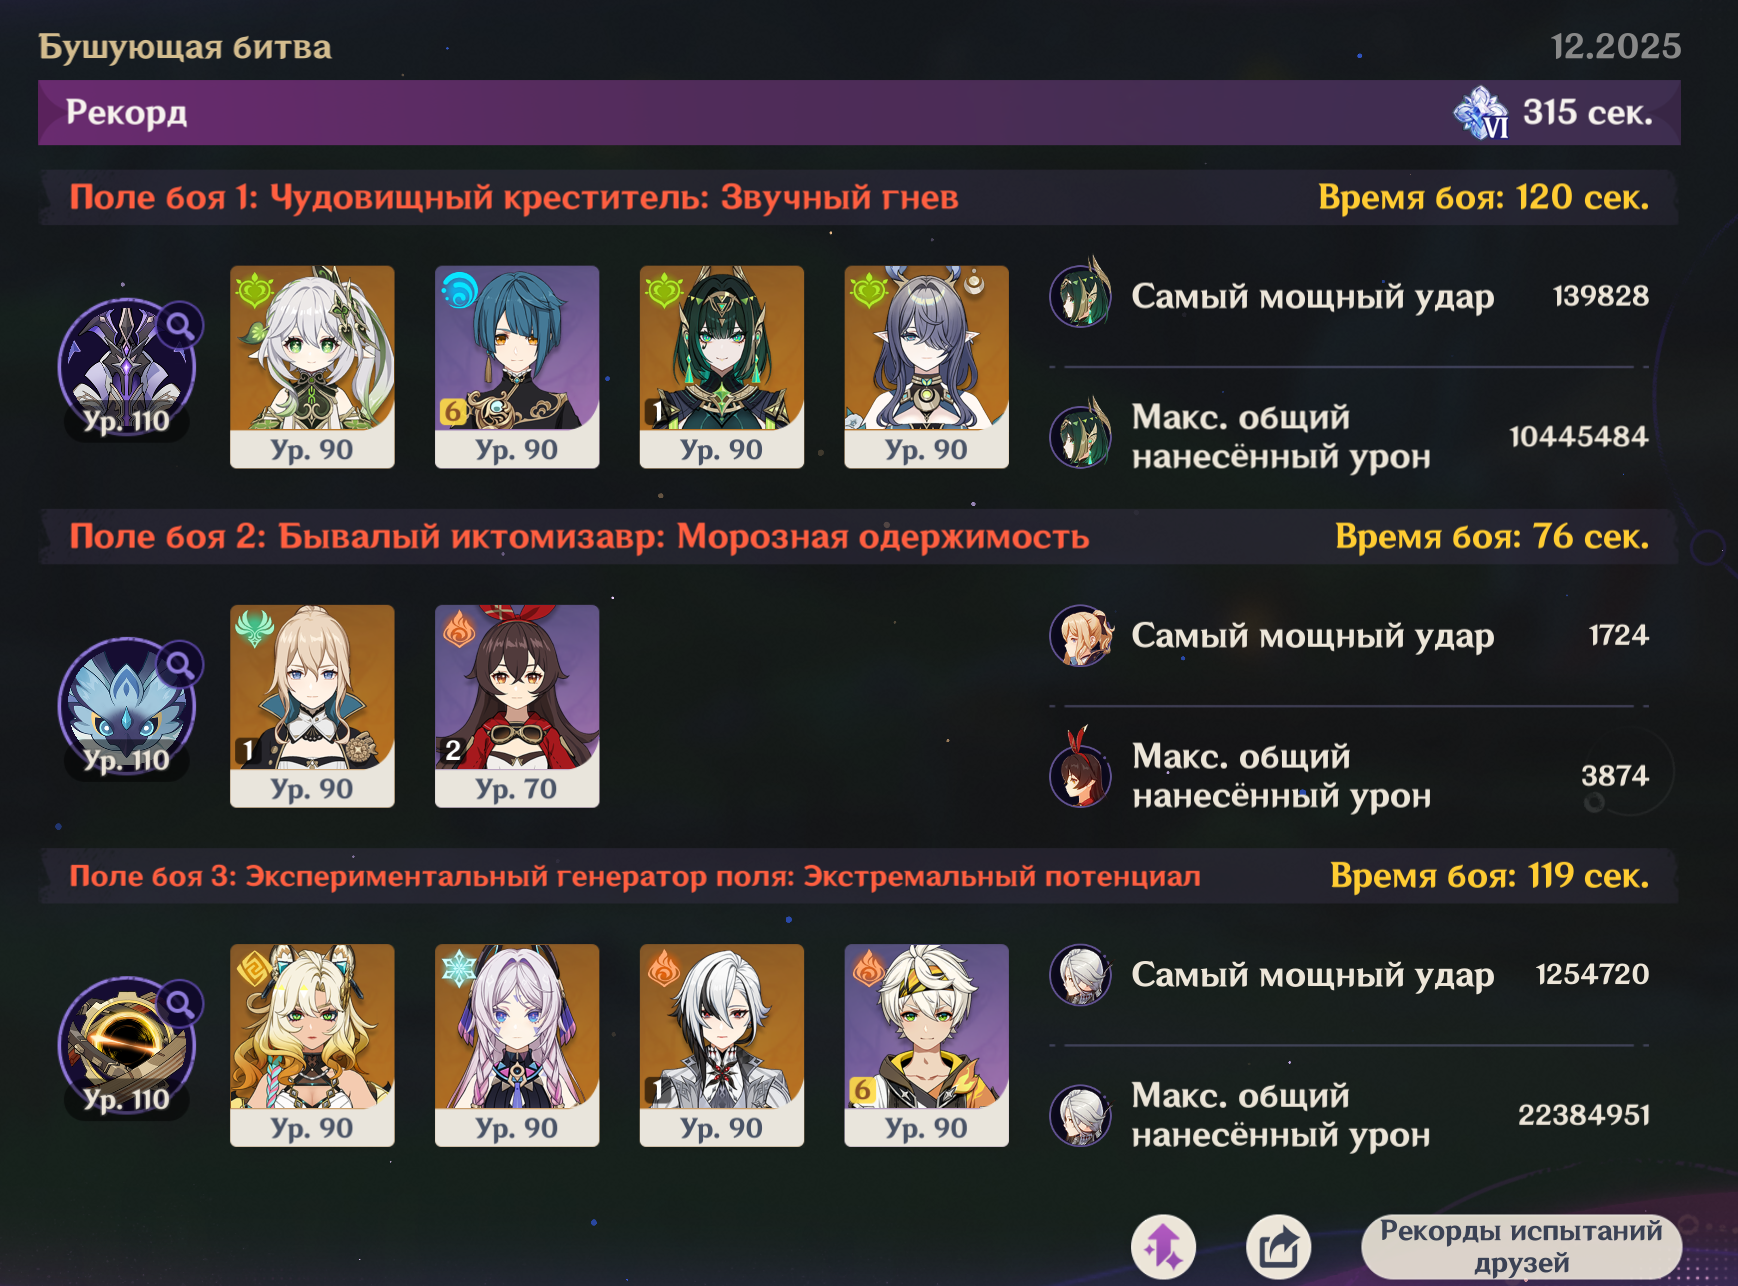
Task: Select the black-and-white haired Pyro character
Action: coord(722,1045)
